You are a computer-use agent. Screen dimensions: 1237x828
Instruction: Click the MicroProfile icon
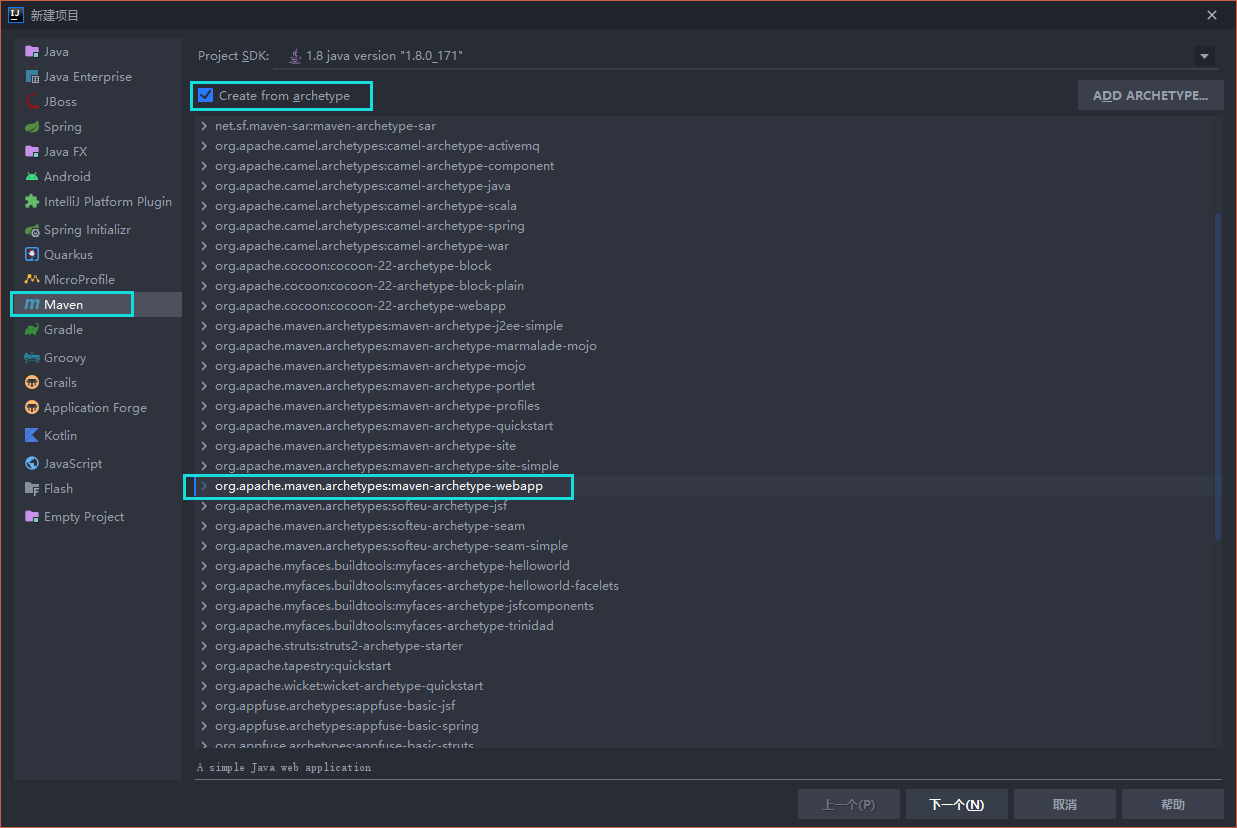click(x=32, y=280)
